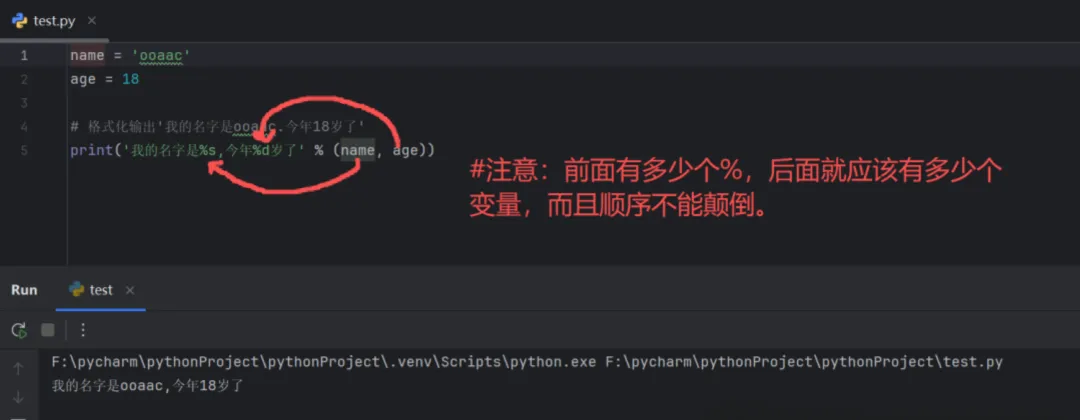Image resolution: width=1080 pixels, height=420 pixels.
Task: Click the Python icon on Run 'test' tab
Action: click(77, 289)
